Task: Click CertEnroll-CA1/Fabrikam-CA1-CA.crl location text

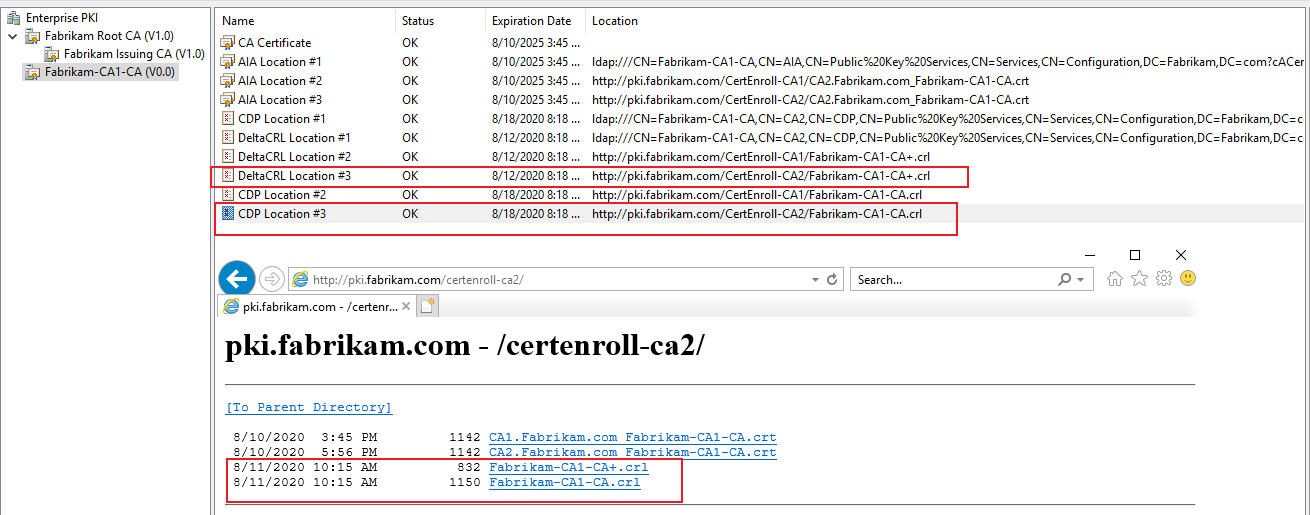Action: [757, 195]
